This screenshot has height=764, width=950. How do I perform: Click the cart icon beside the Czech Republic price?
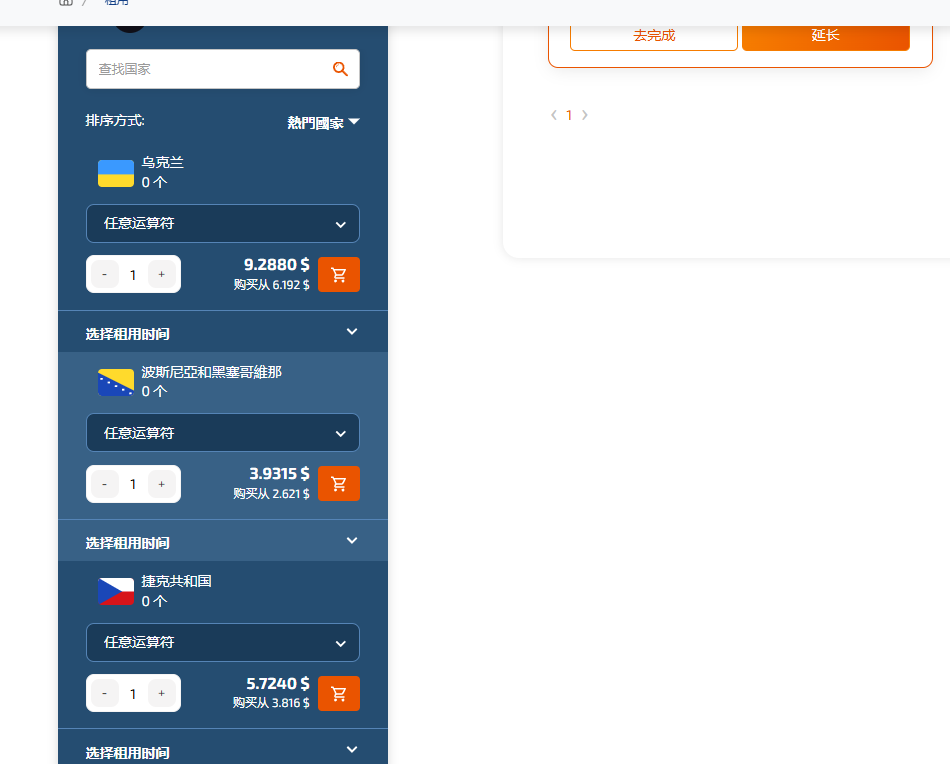(x=338, y=693)
